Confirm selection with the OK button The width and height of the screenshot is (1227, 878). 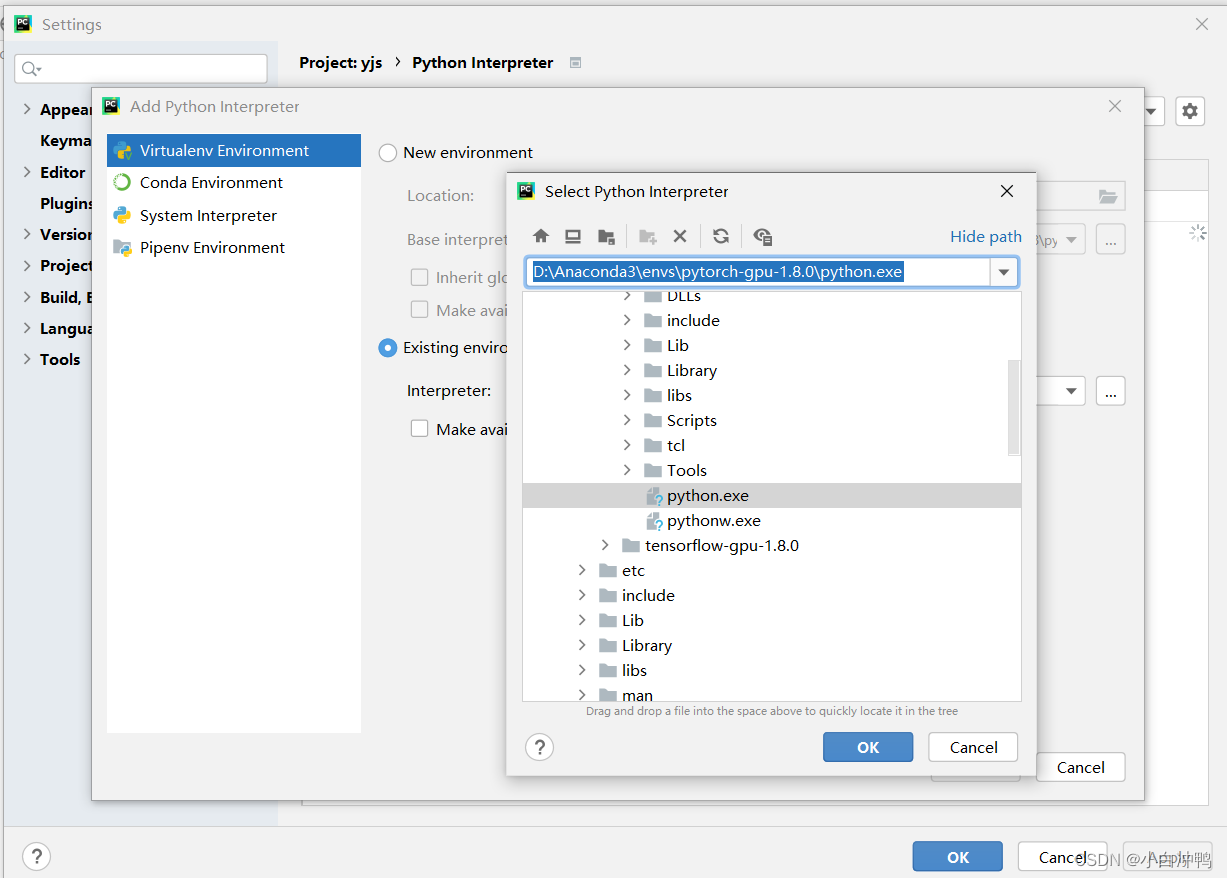click(x=867, y=747)
